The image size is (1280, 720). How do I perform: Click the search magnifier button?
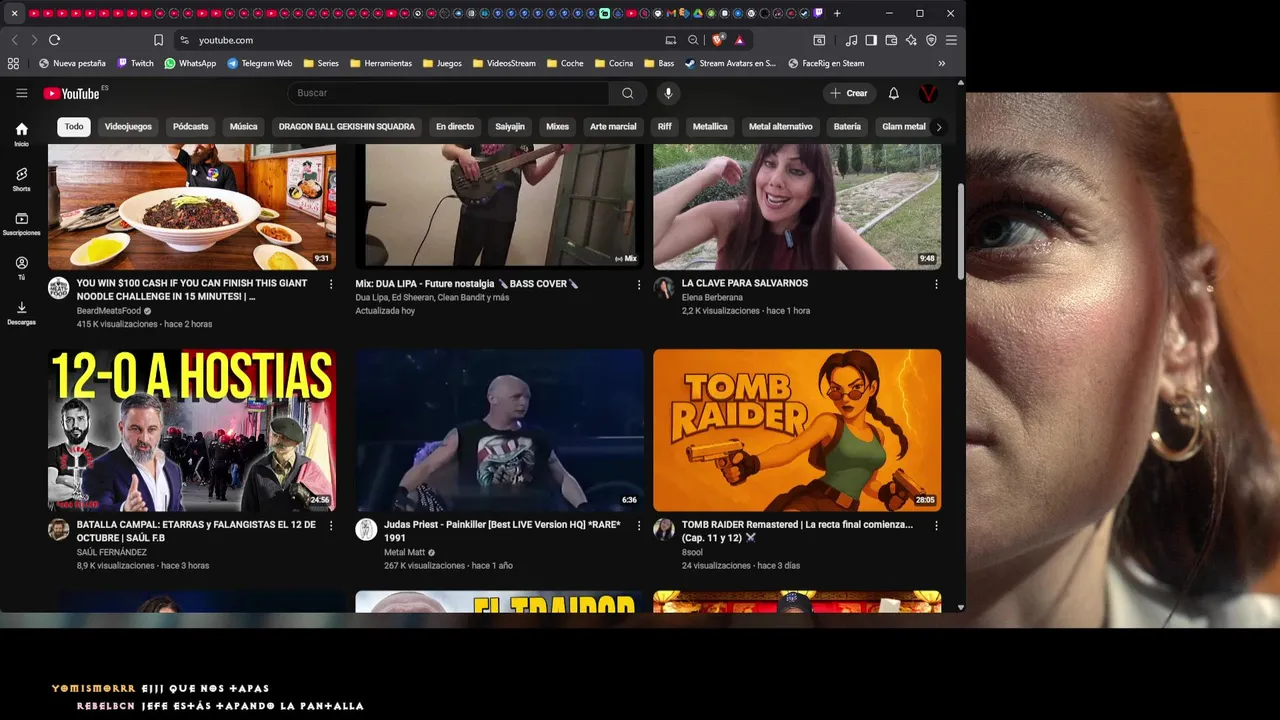(627, 93)
